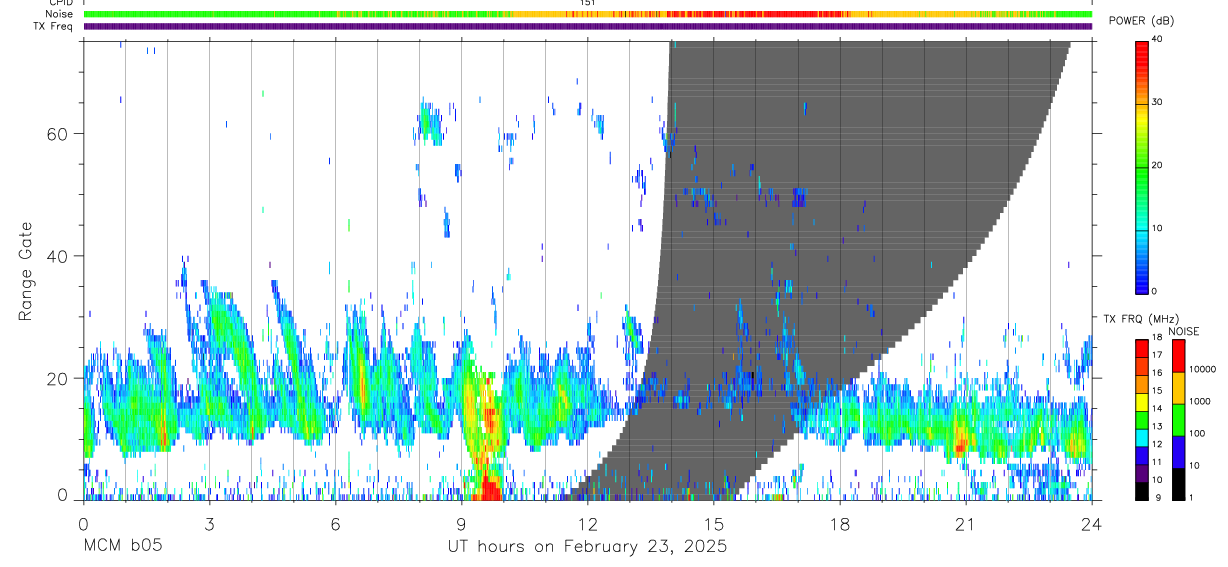Click the yellow segment of TX FRQ color bar
Image resolution: width=1228 pixels, height=567 pixels.
[1142, 400]
